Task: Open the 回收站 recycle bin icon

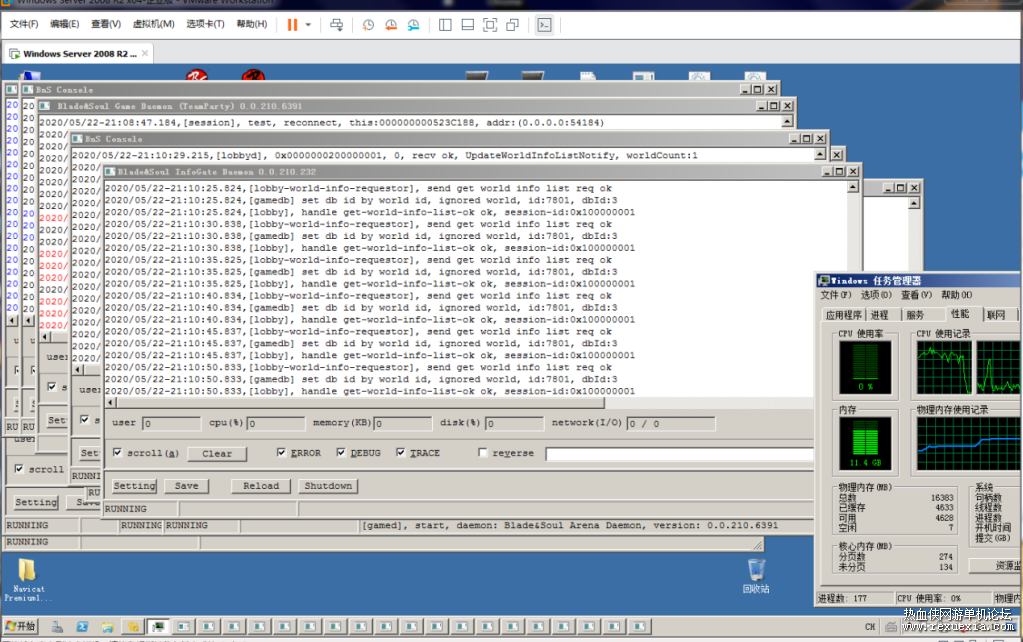Action: click(x=756, y=575)
